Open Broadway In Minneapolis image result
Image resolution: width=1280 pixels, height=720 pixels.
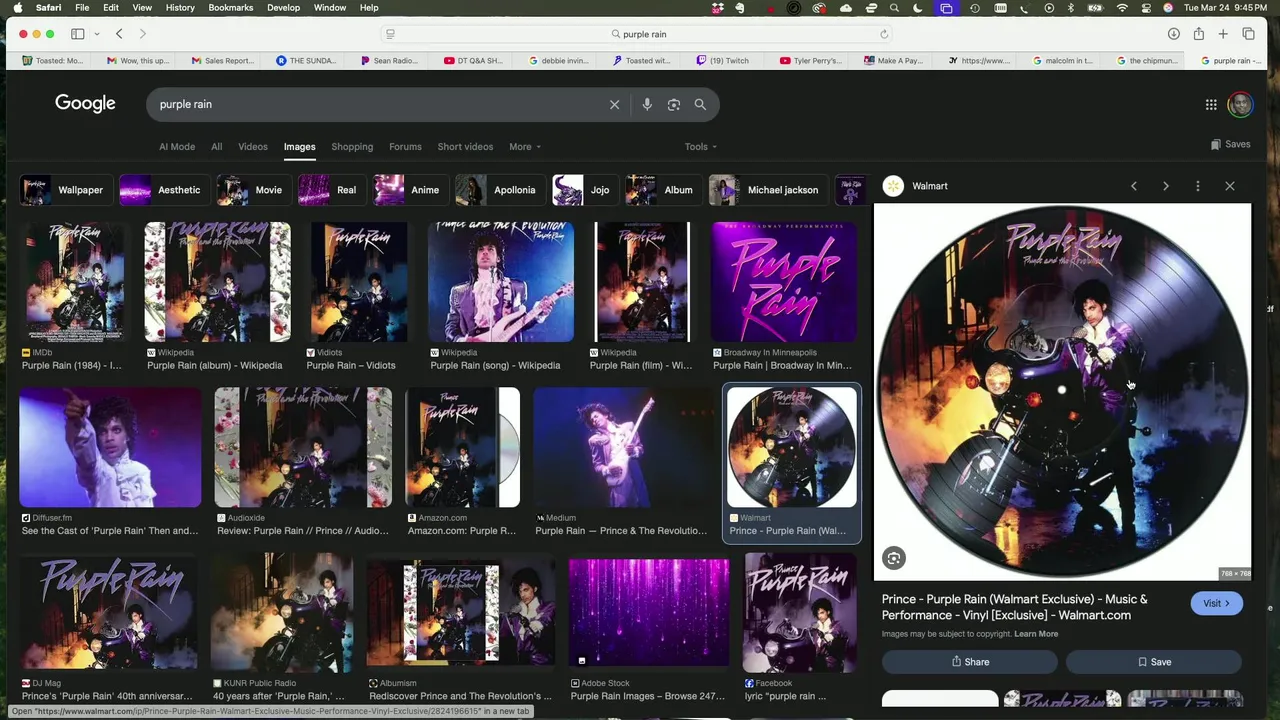coord(784,282)
